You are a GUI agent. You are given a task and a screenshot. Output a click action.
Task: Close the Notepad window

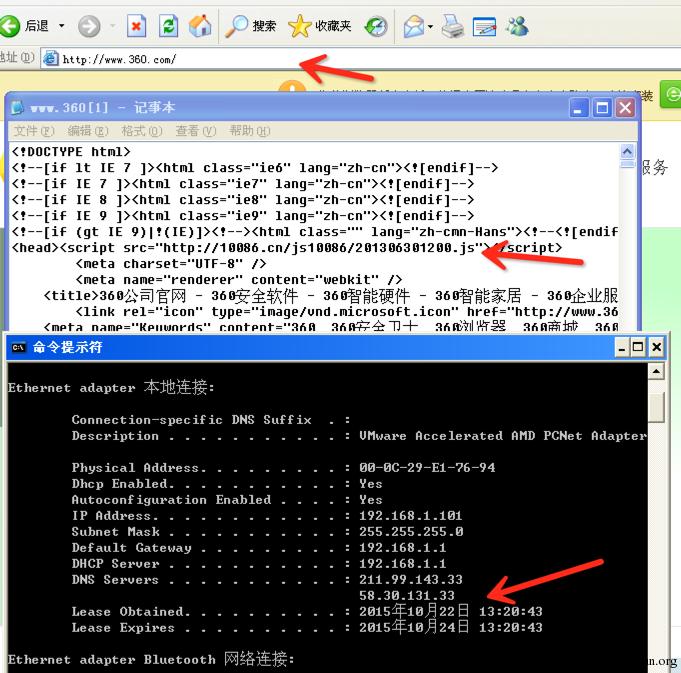625,108
